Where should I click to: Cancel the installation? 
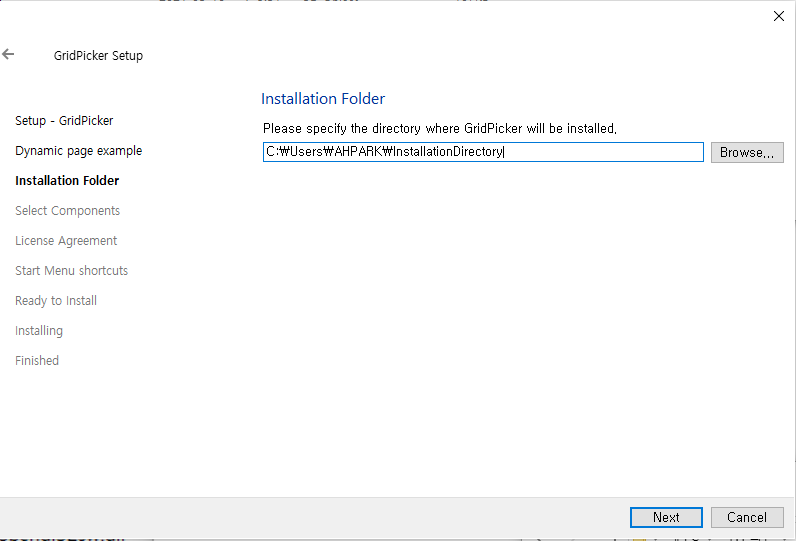click(747, 517)
